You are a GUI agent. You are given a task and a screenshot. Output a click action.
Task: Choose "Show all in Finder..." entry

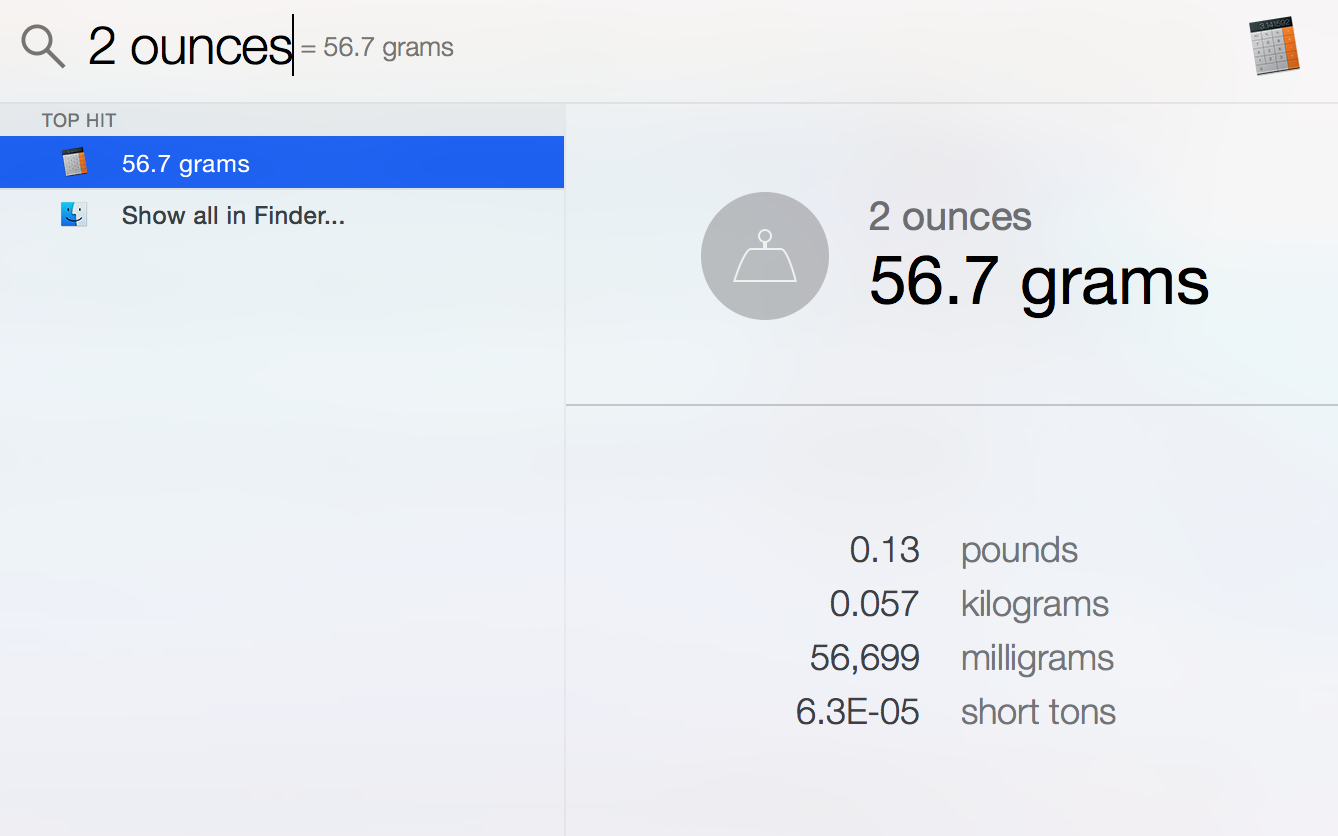pyautogui.click(x=233, y=216)
